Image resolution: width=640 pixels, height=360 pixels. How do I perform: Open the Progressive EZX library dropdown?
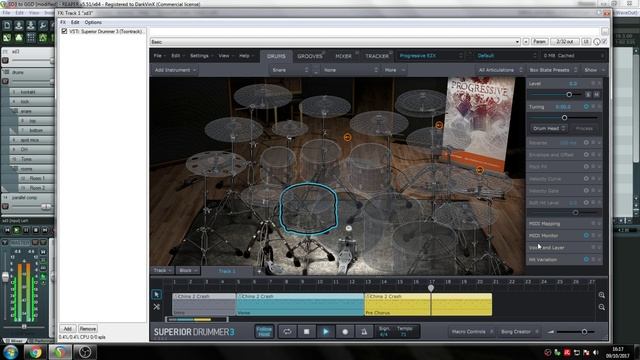click(431, 56)
